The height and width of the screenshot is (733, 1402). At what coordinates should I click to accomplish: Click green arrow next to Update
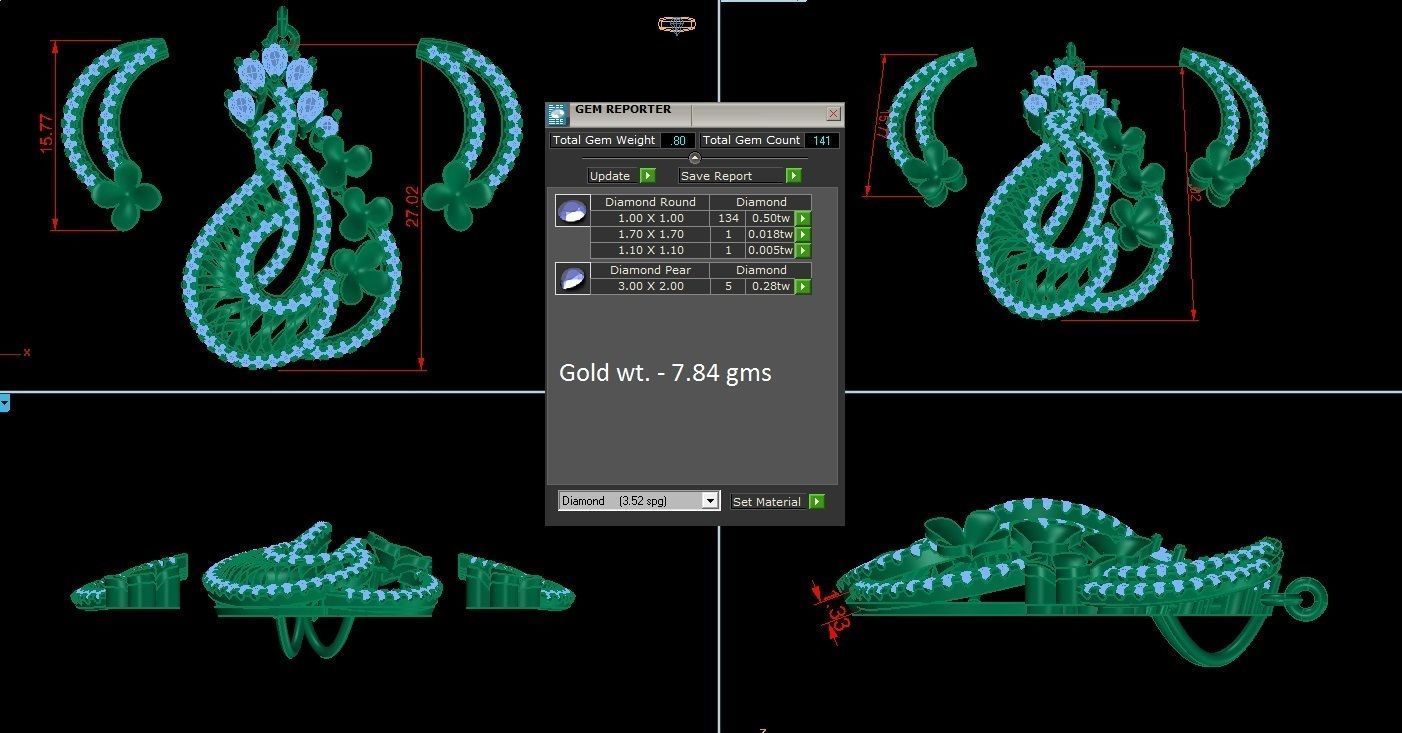[x=647, y=176]
